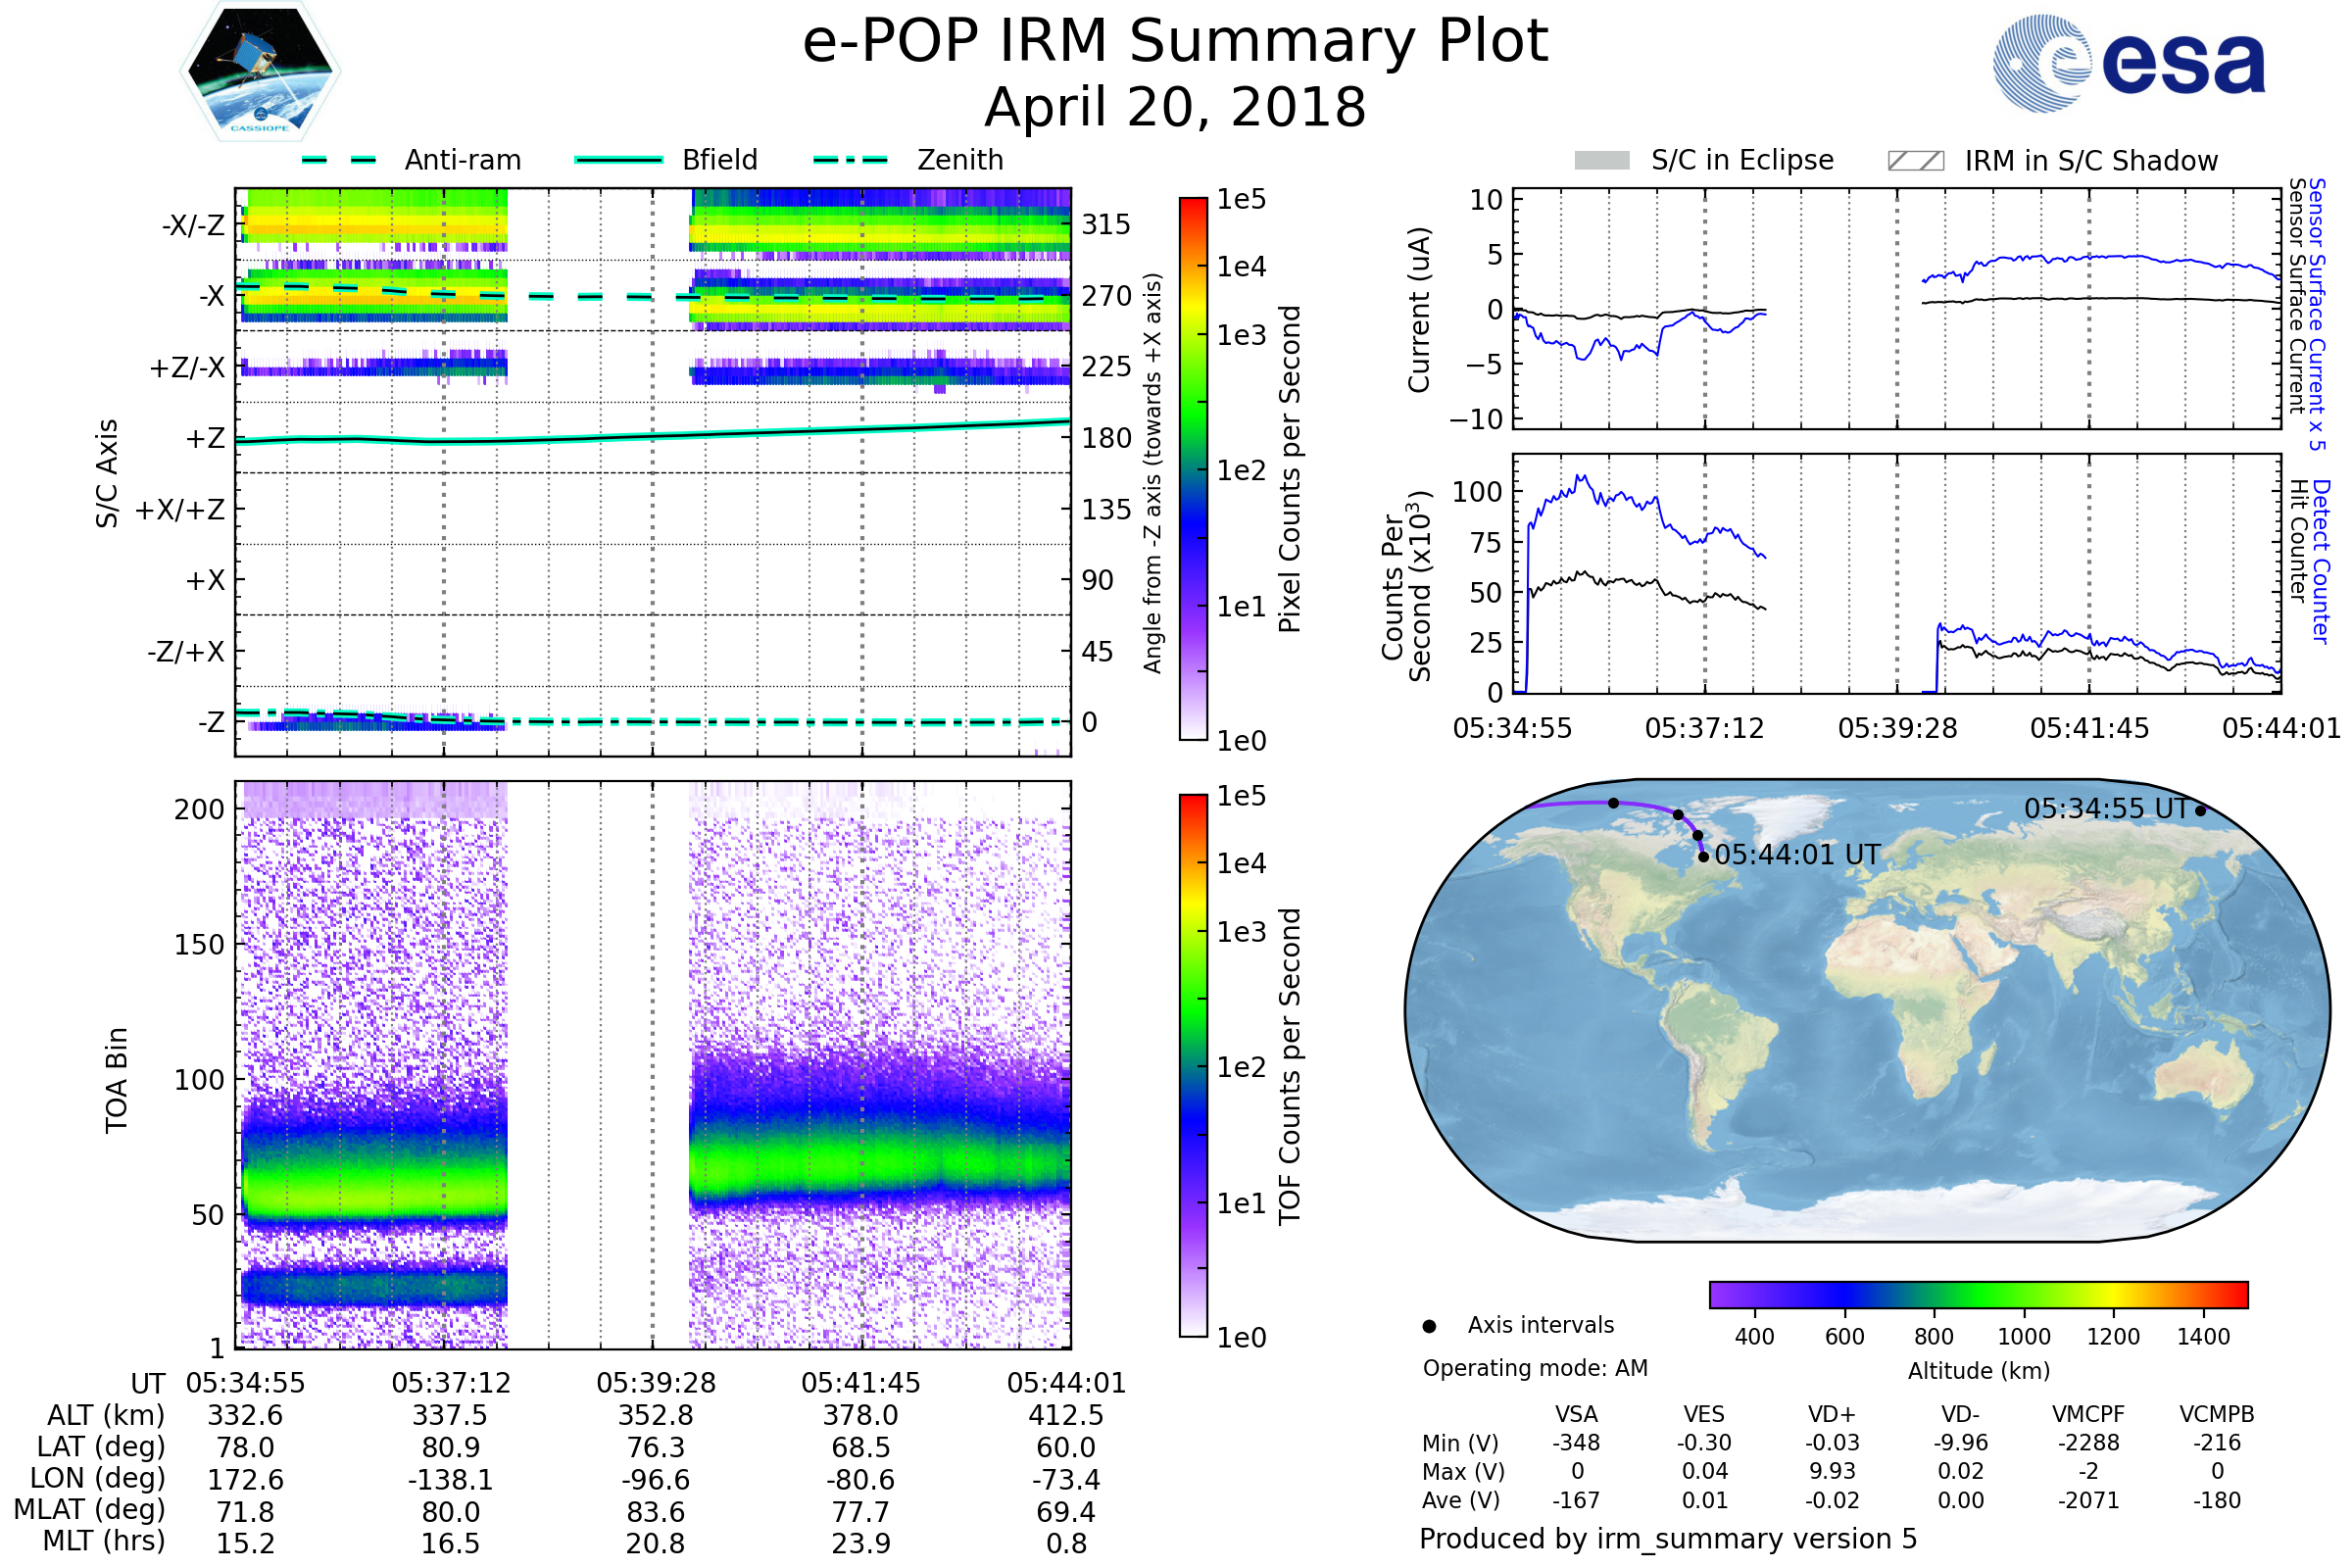
Task: Click the Pixel Counts per Second colorbar
Action: pos(1193,468)
